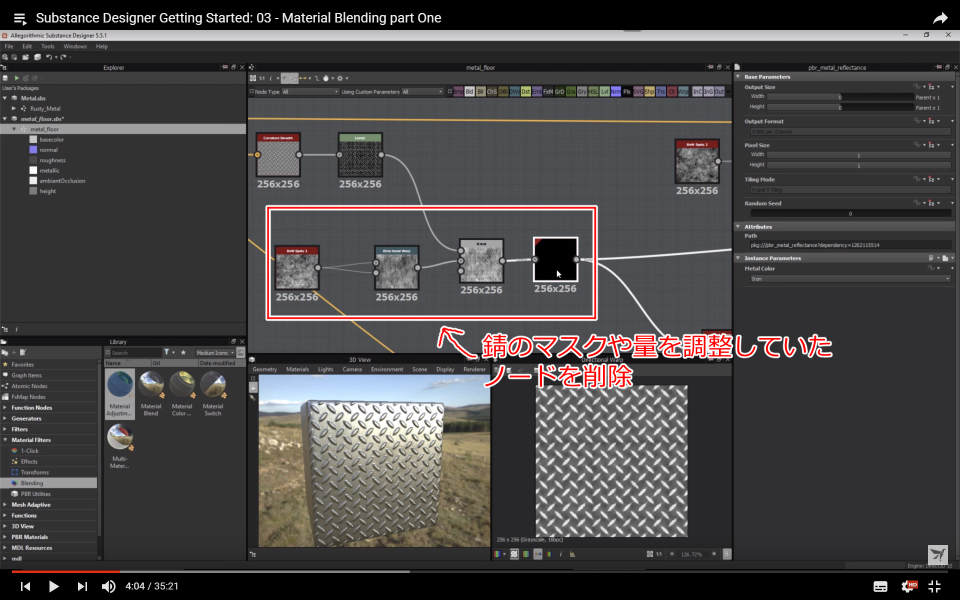Click the Nrm node shortcut
Screen dimensions: 960x600
point(616,91)
